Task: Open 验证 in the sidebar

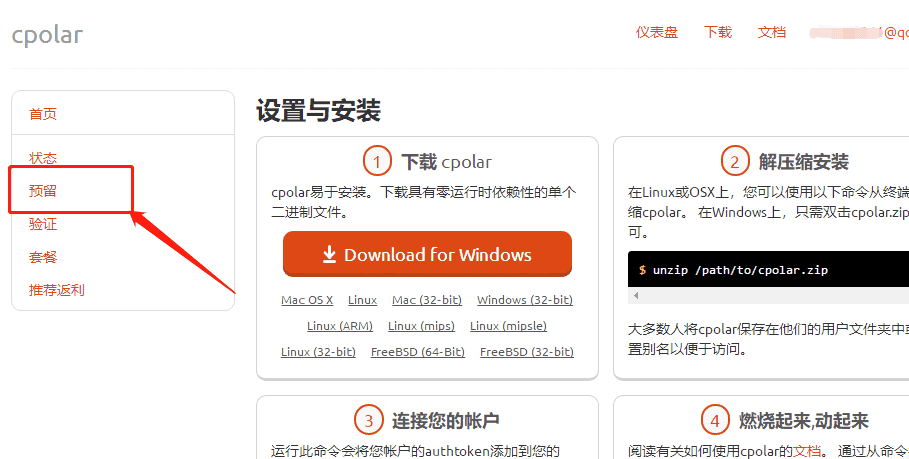Action: [x=43, y=224]
